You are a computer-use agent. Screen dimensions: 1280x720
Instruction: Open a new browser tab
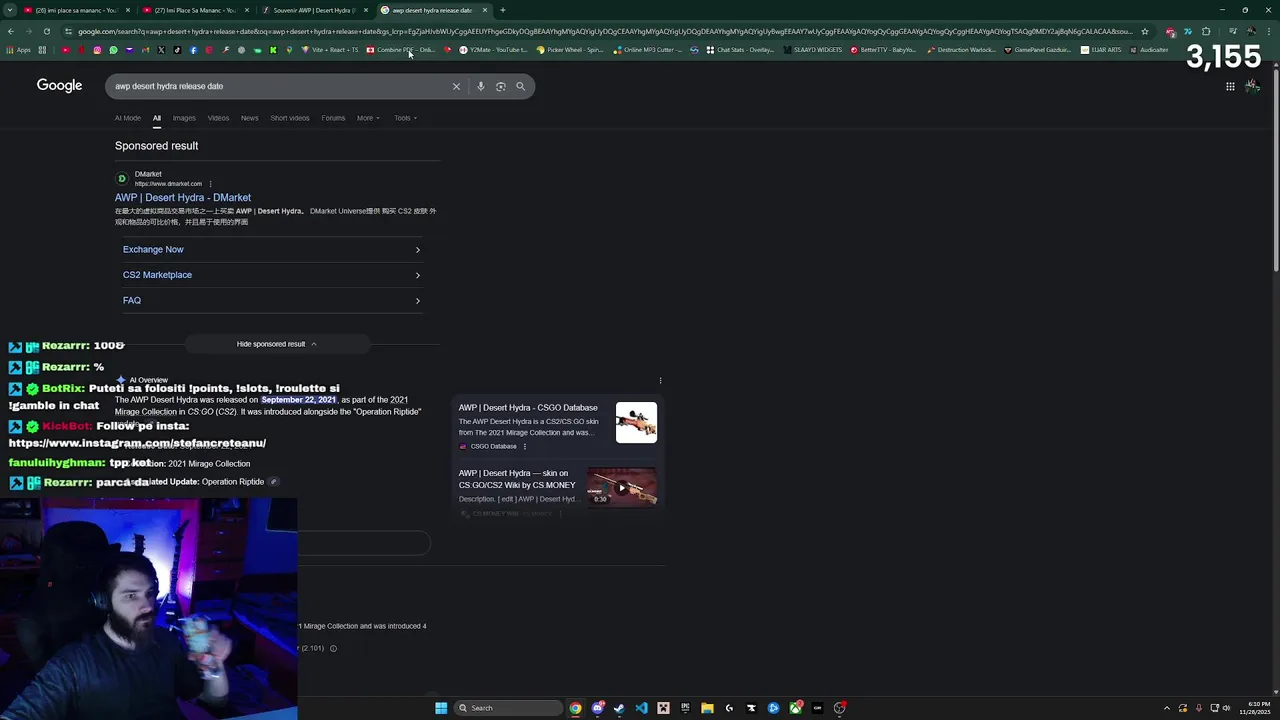point(502,10)
